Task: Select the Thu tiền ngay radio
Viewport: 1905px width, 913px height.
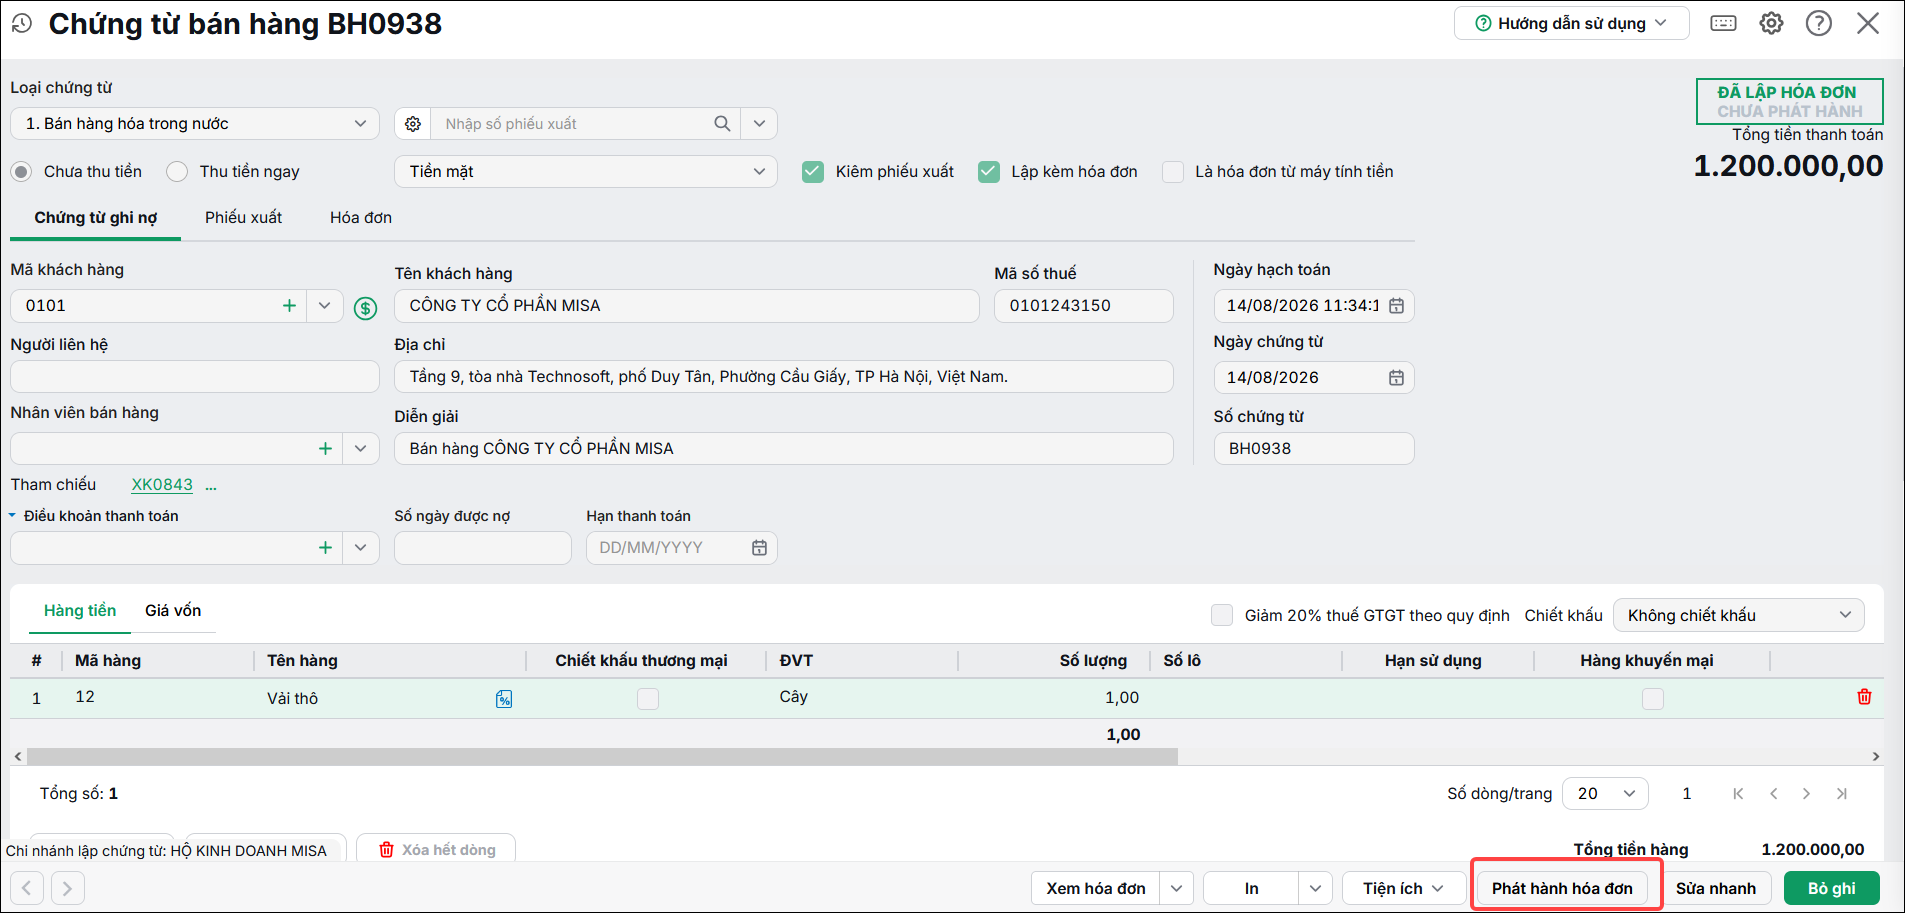Action: point(177,172)
